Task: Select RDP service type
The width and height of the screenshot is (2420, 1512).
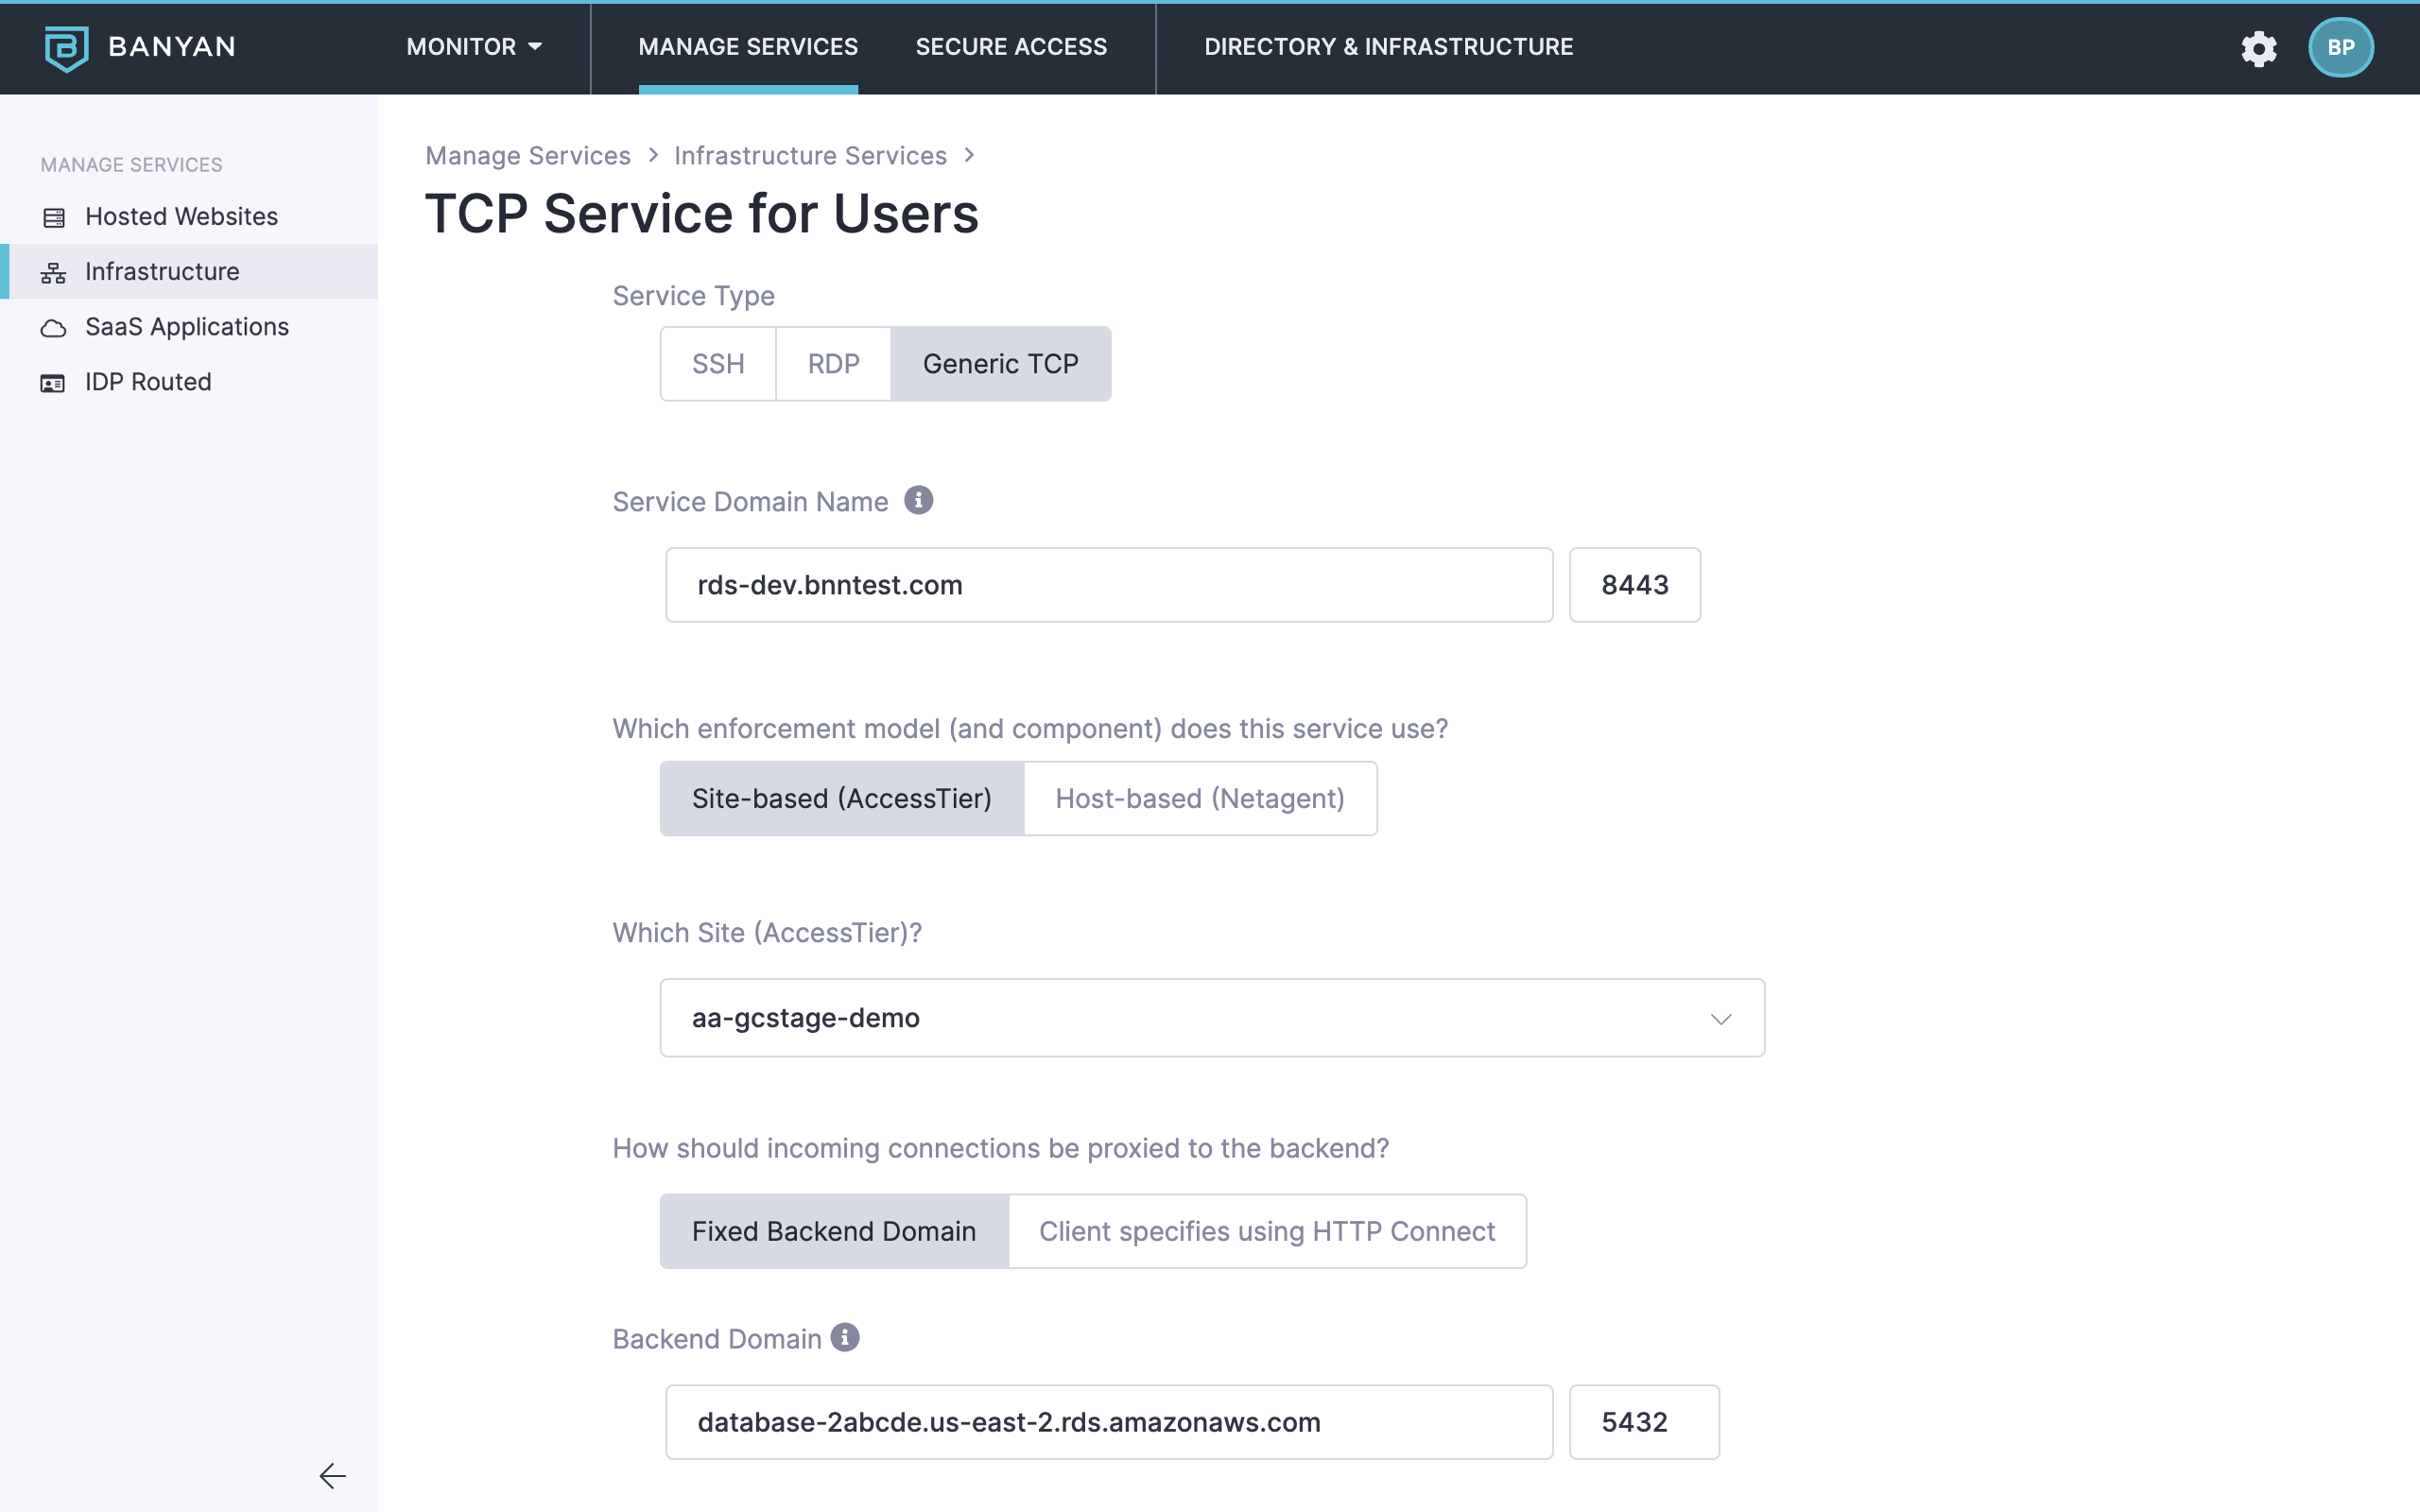Action: pyautogui.click(x=833, y=364)
